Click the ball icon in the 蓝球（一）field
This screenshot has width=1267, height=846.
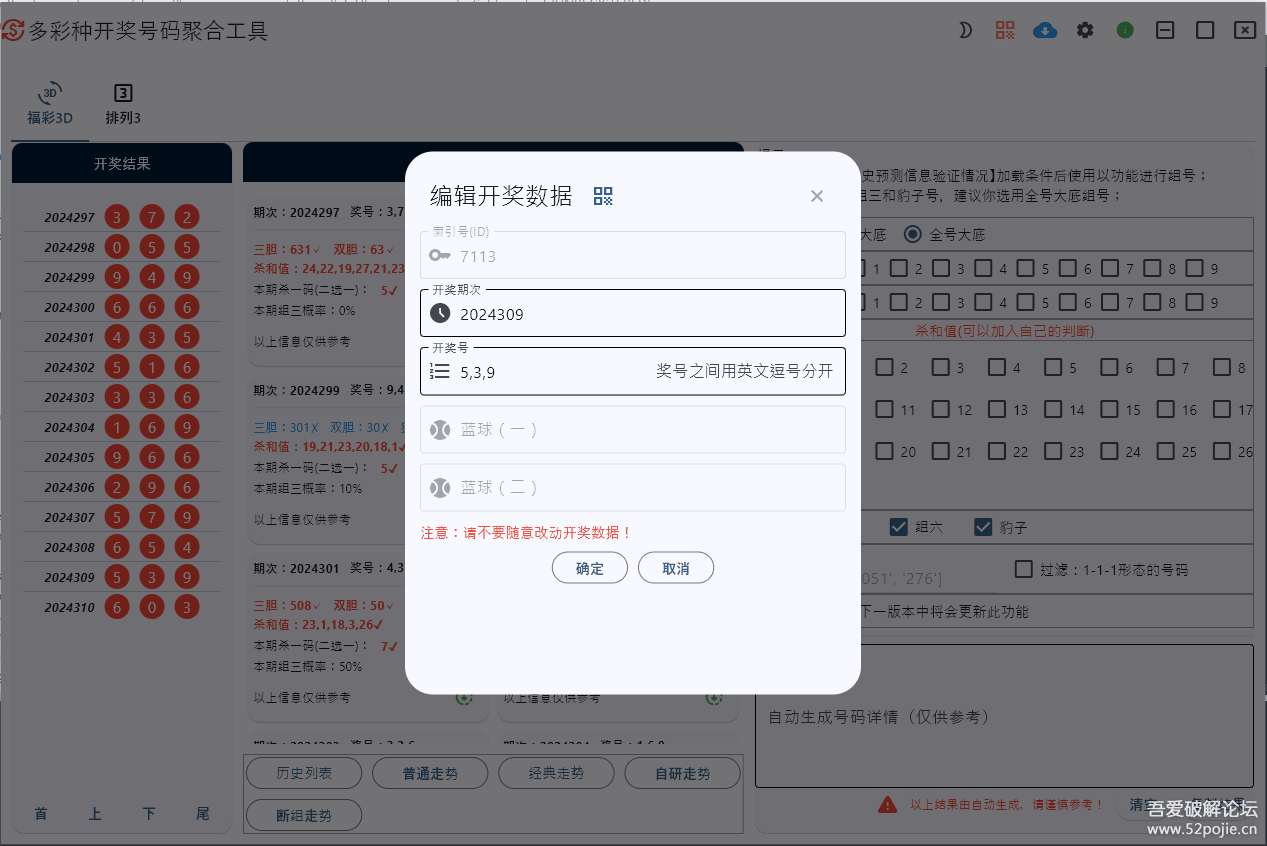point(440,430)
